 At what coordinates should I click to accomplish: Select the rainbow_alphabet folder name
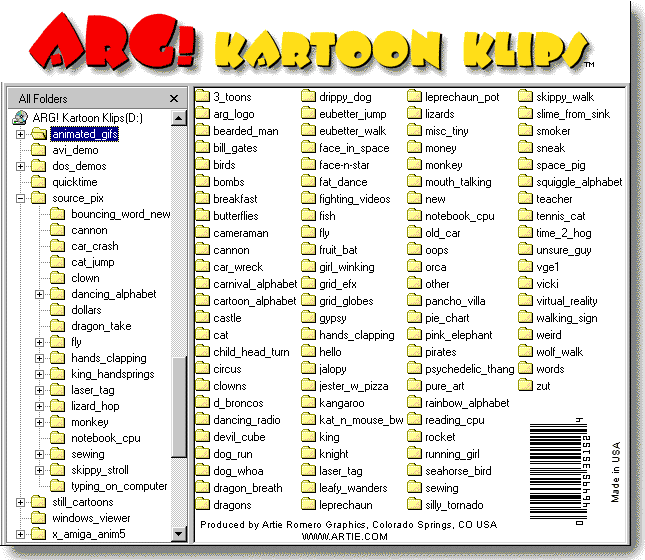point(467,403)
